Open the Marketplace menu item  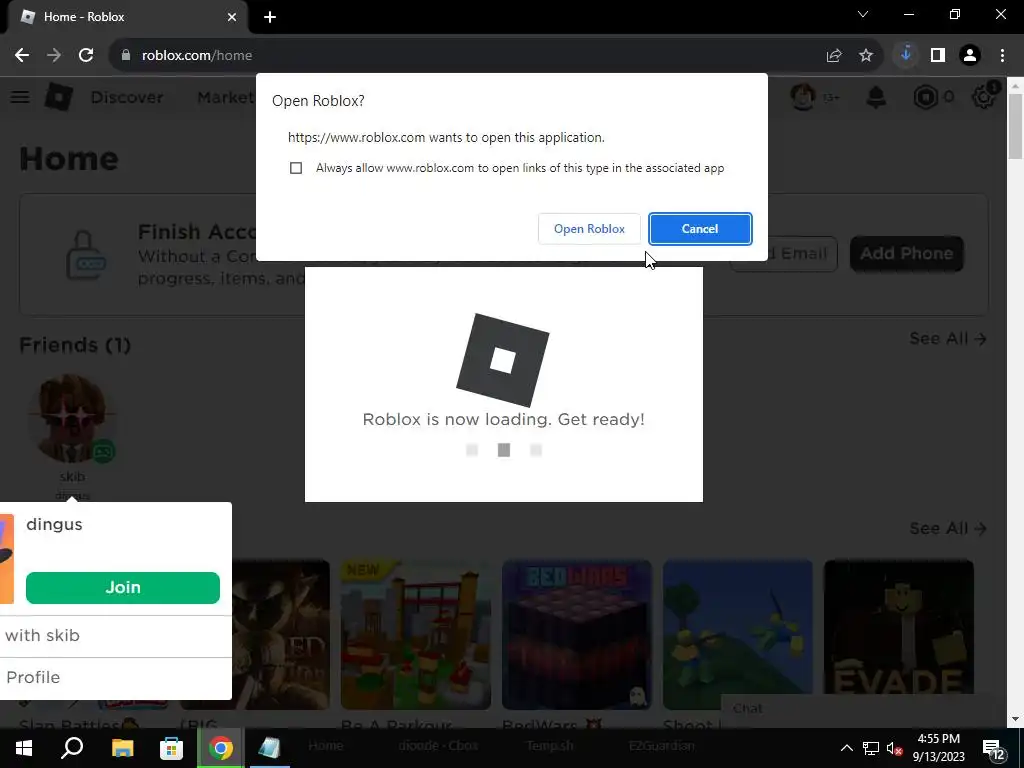(226, 97)
